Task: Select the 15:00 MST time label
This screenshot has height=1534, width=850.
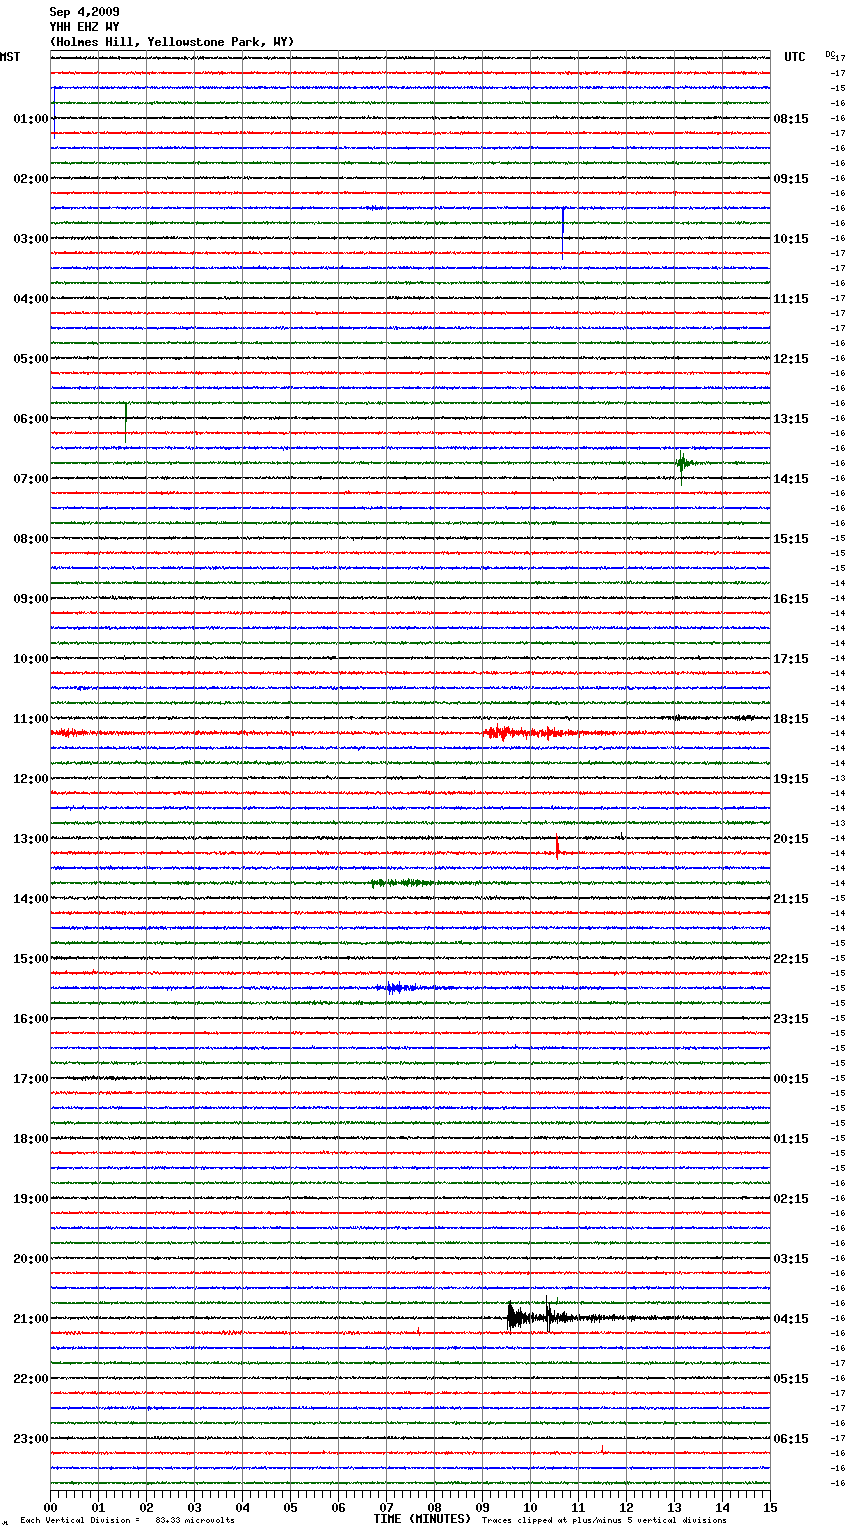Action: click(x=31, y=959)
